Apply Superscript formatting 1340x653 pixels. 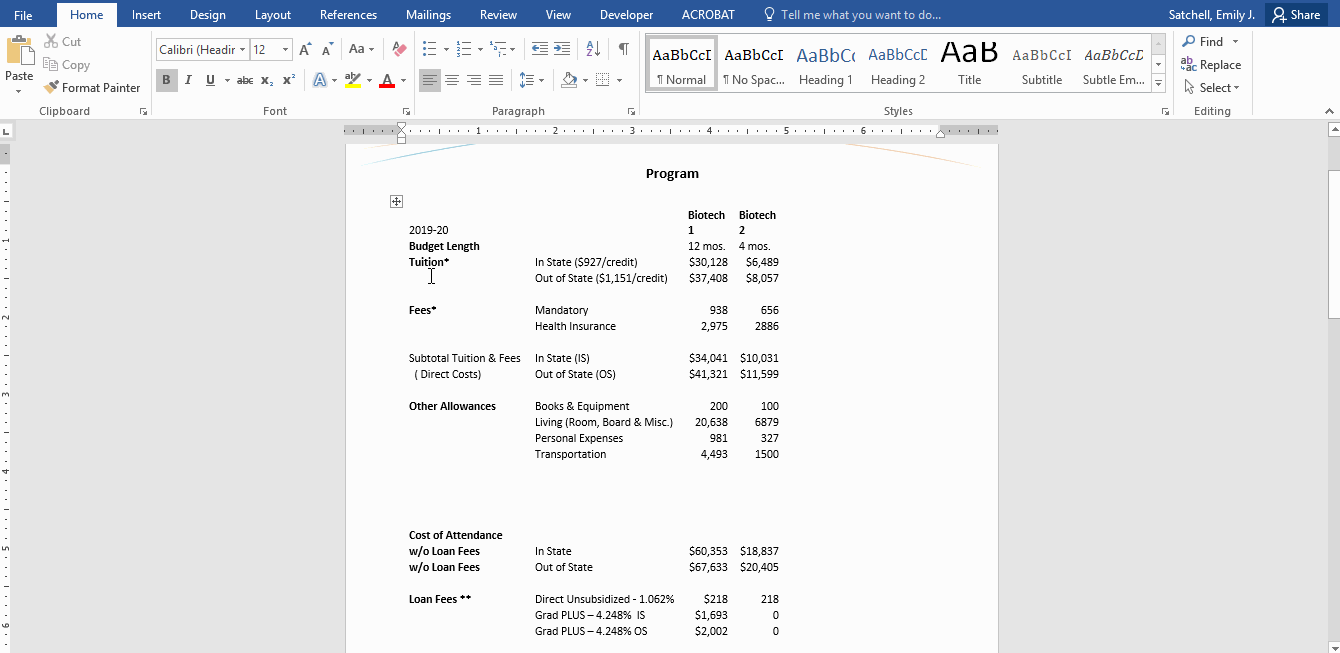click(287, 80)
